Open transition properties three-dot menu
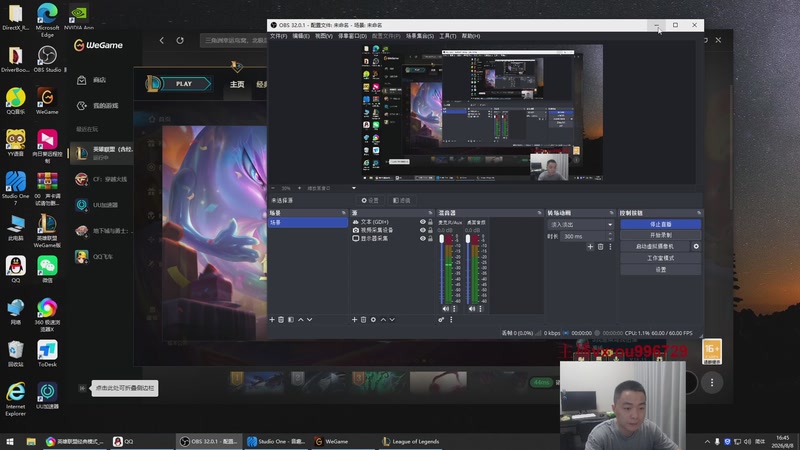Viewport: 800px width, 450px height. [x=610, y=246]
